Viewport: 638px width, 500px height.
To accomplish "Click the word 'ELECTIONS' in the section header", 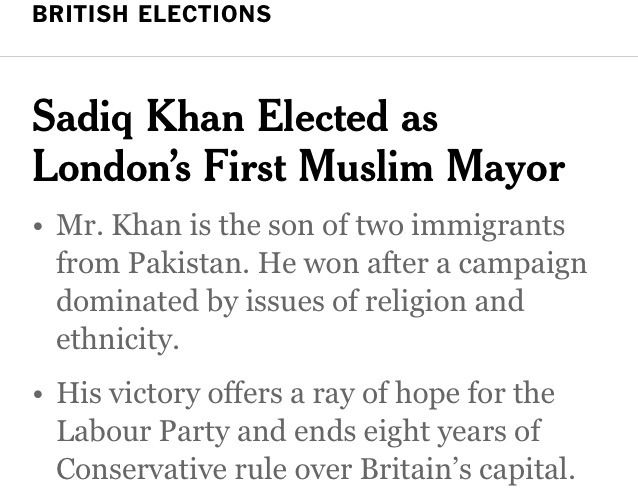I will coord(205,14).
